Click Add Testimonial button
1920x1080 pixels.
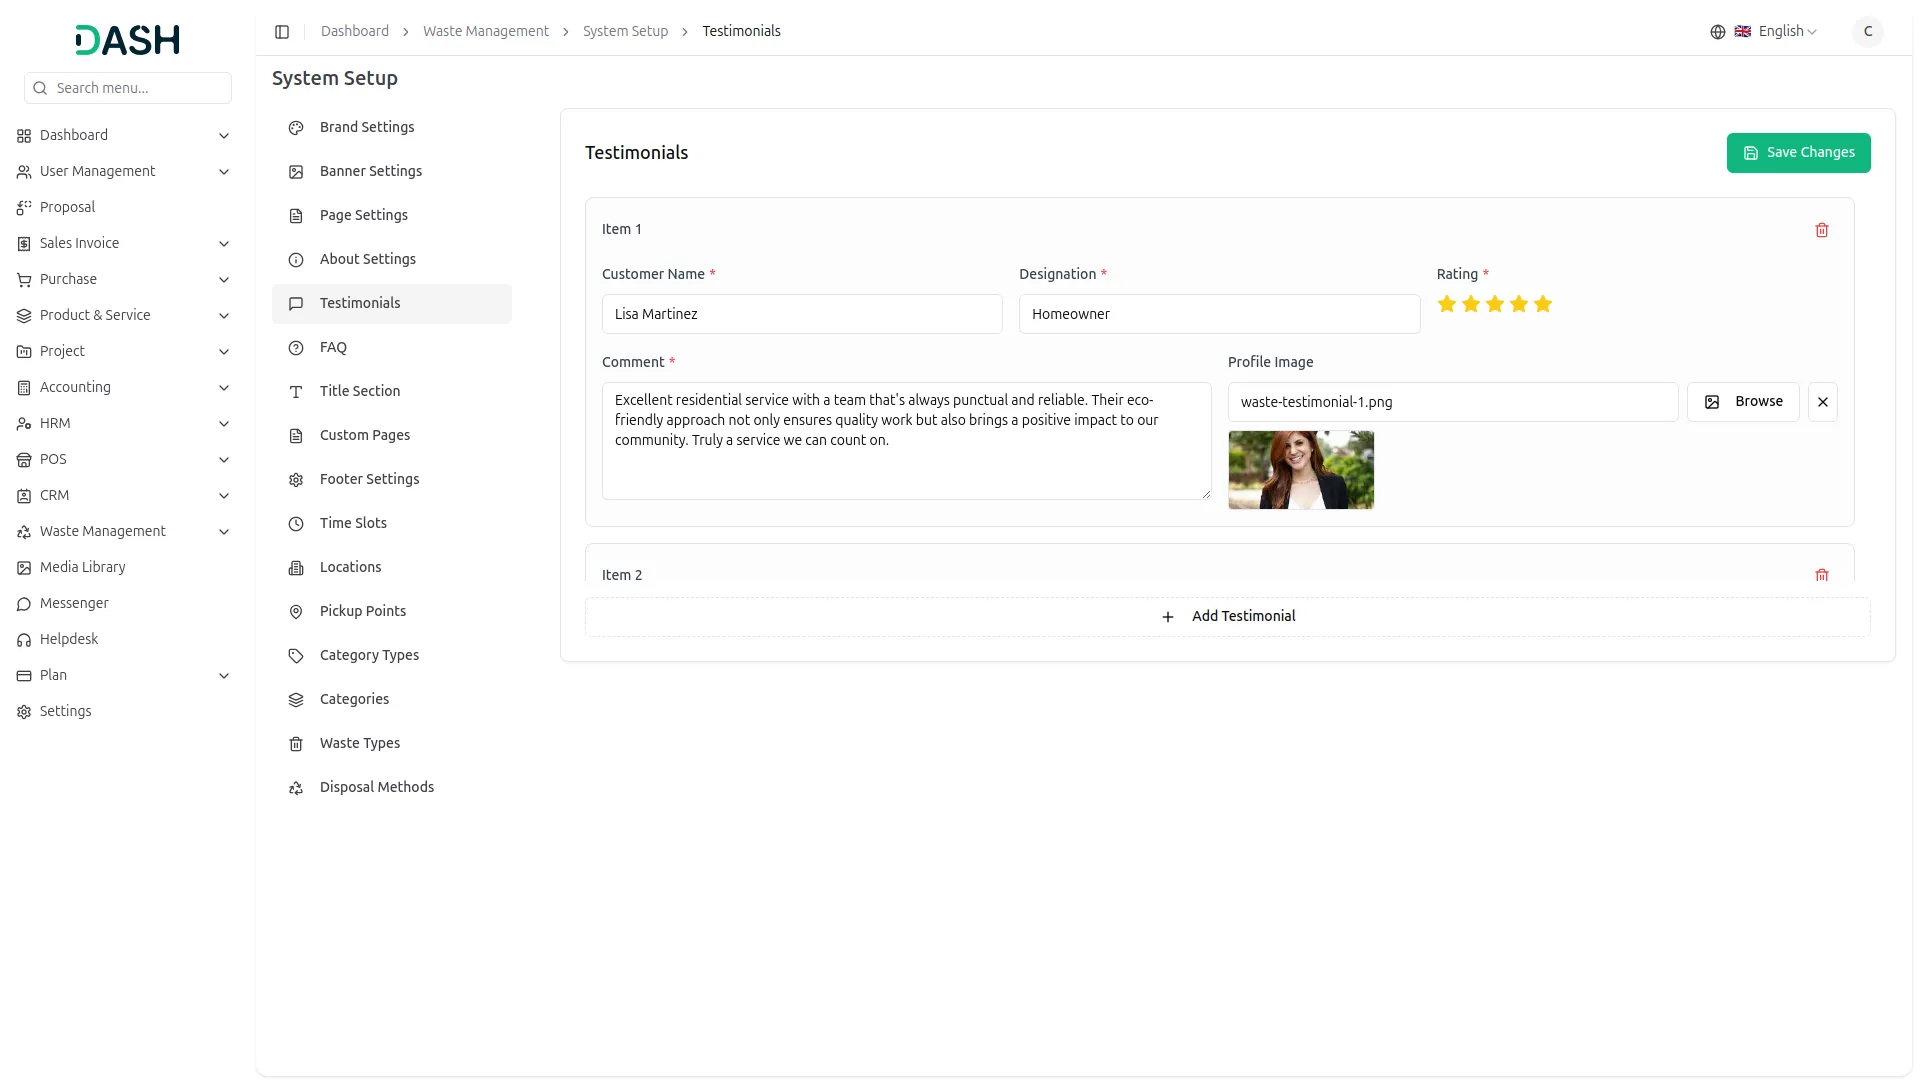pyautogui.click(x=1227, y=617)
